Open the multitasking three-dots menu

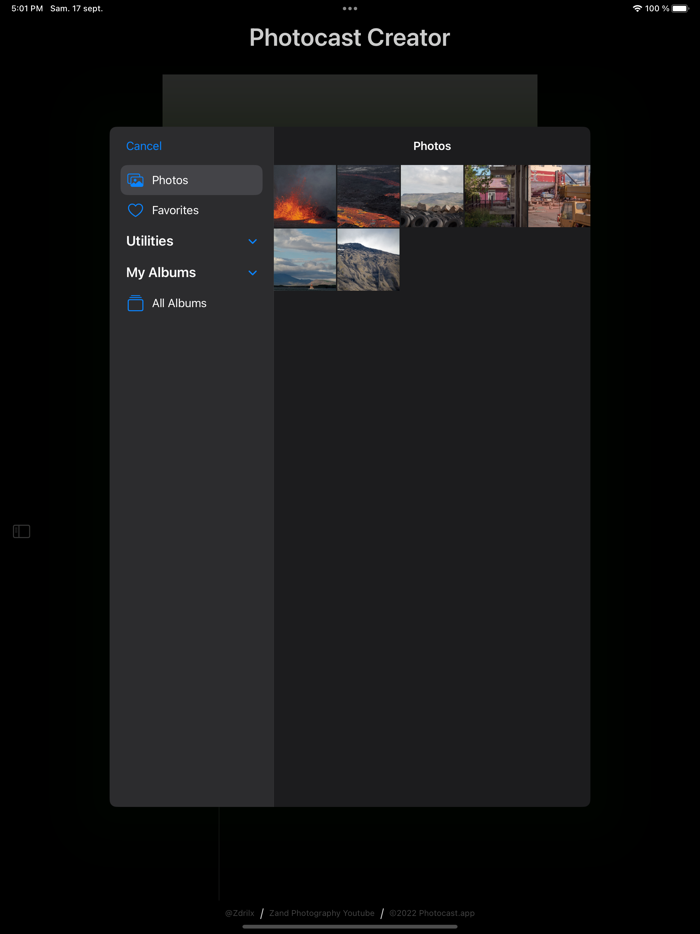[350, 8]
